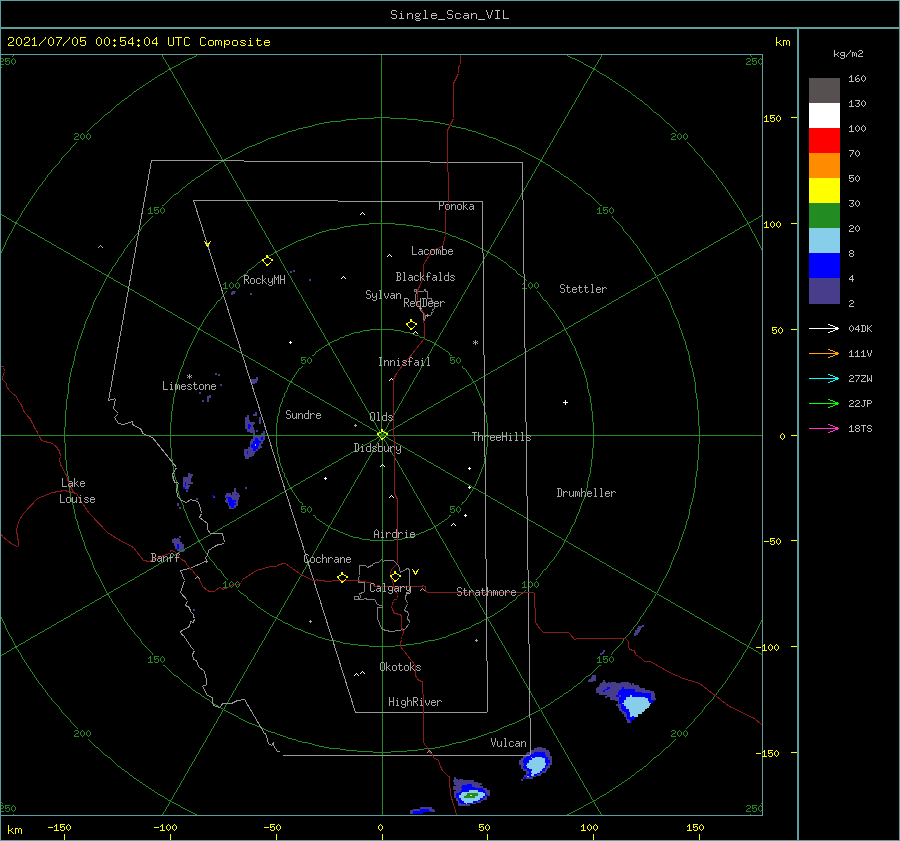Click the cyan 27ZW arrow icon
The width and height of the screenshot is (900, 841).
coord(824,378)
